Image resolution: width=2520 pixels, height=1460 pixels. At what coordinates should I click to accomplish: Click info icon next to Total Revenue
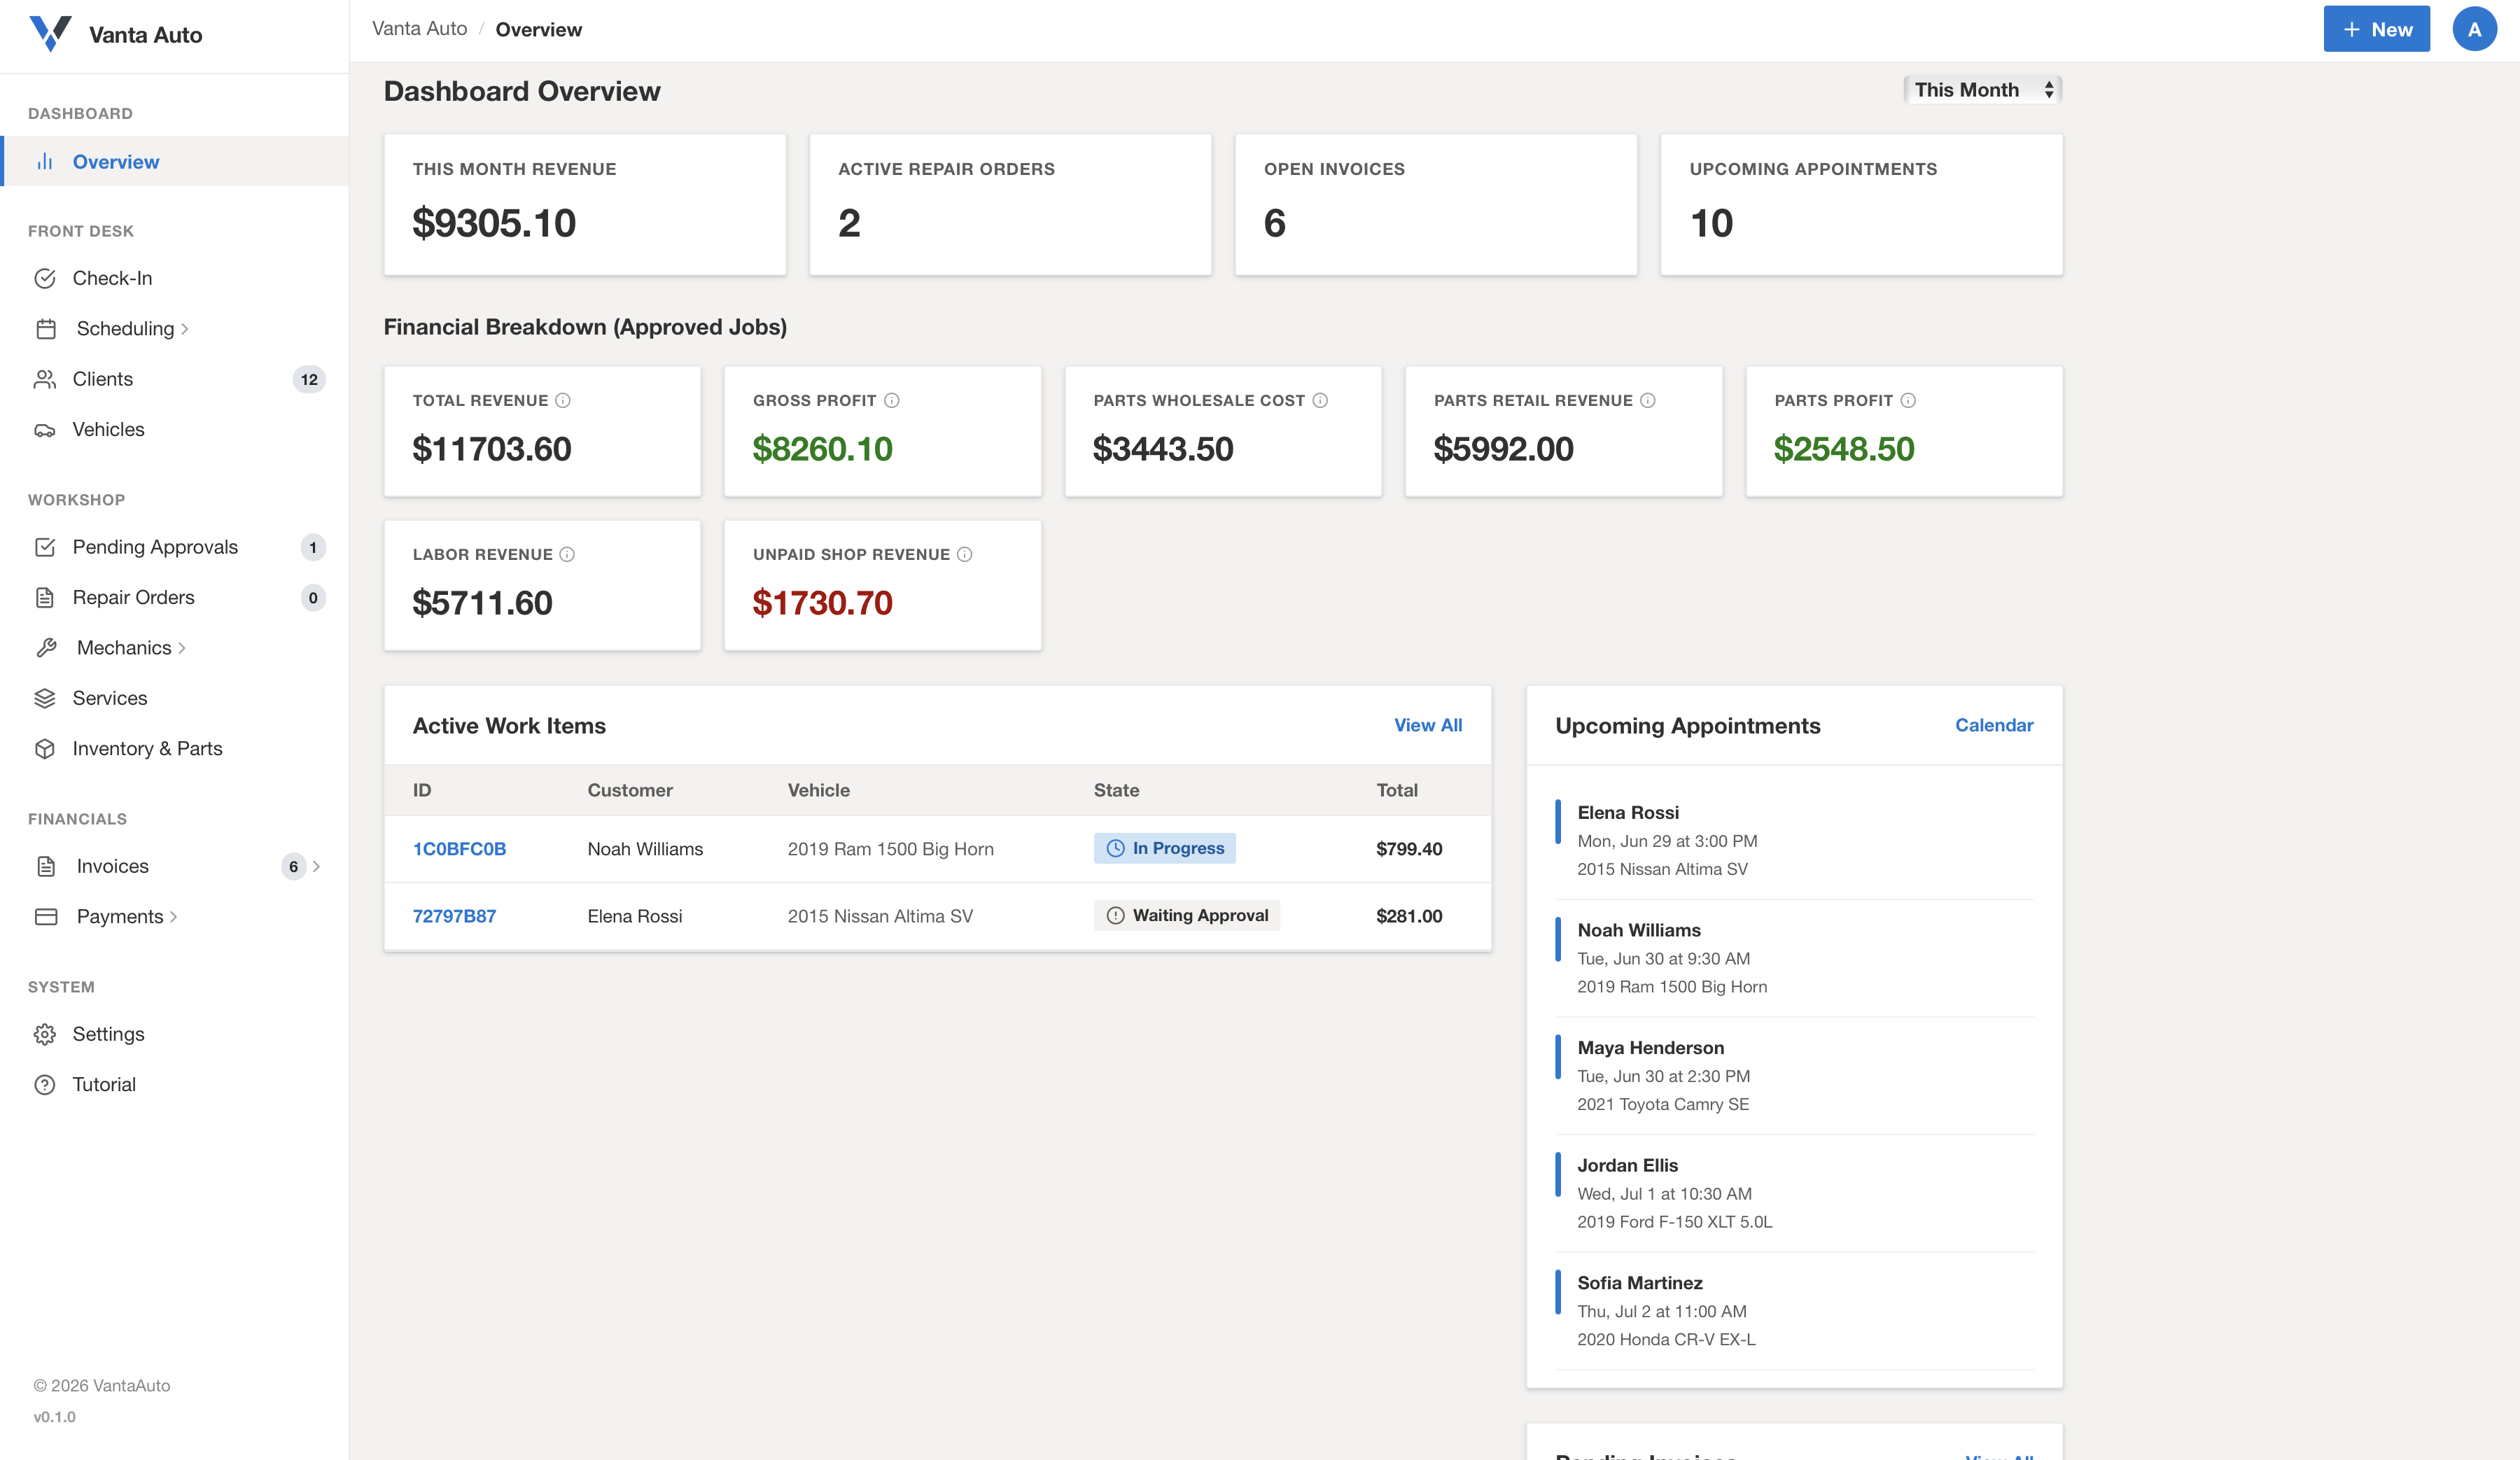point(563,401)
